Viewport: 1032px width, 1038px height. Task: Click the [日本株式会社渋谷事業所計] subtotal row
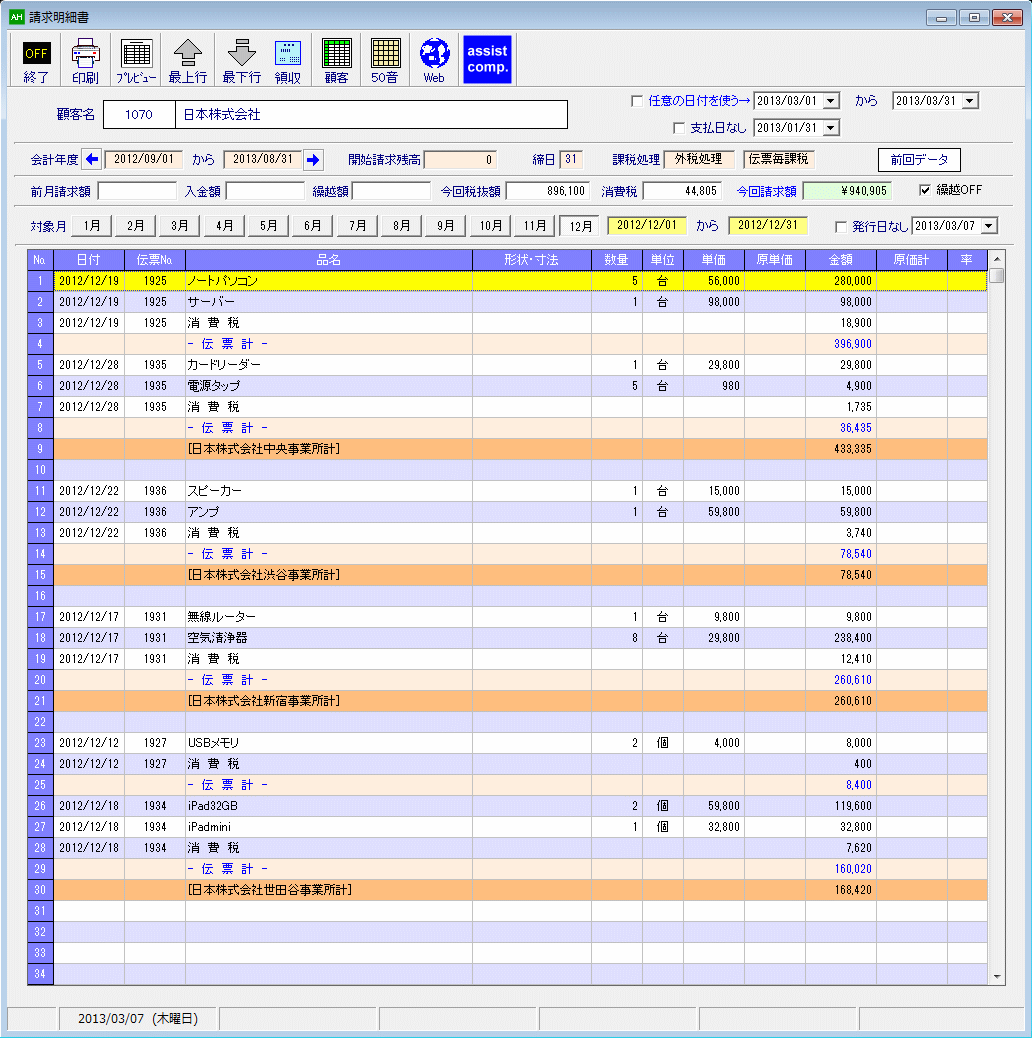[x=507, y=575]
